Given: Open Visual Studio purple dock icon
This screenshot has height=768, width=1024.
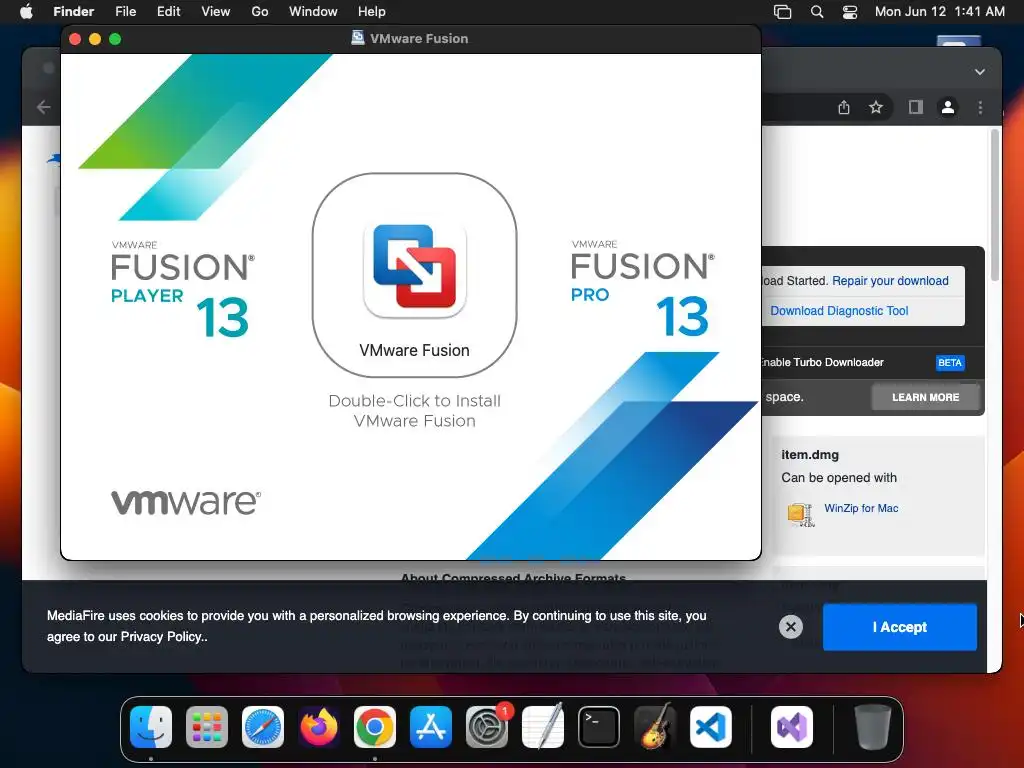Looking at the screenshot, I should [792, 727].
